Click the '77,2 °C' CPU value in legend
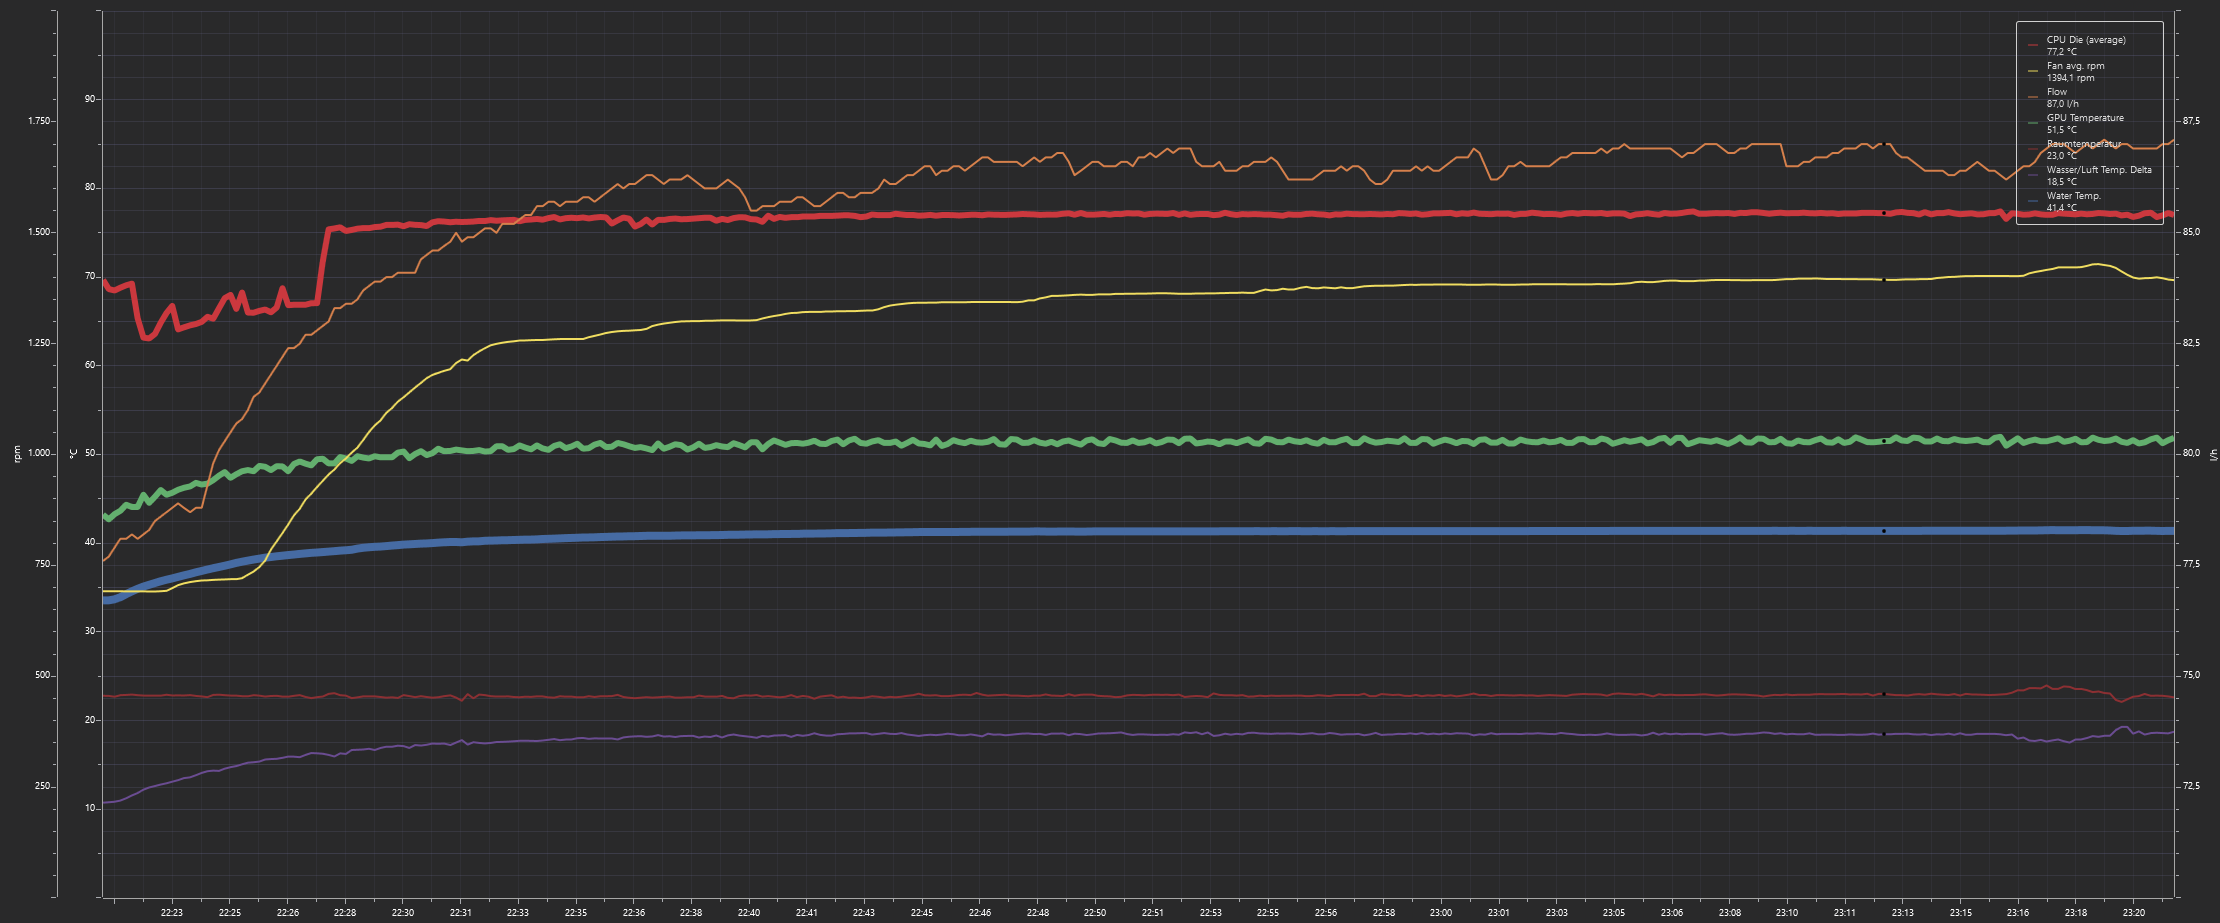Viewport: 2220px width, 923px height. (x=2061, y=52)
